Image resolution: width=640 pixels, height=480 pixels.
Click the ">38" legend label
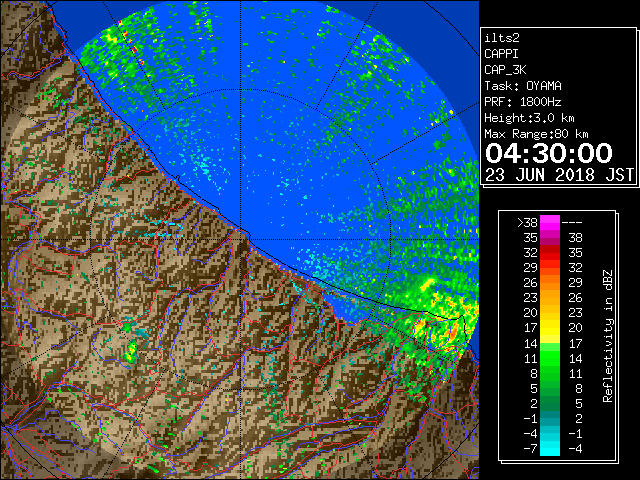[527, 223]
